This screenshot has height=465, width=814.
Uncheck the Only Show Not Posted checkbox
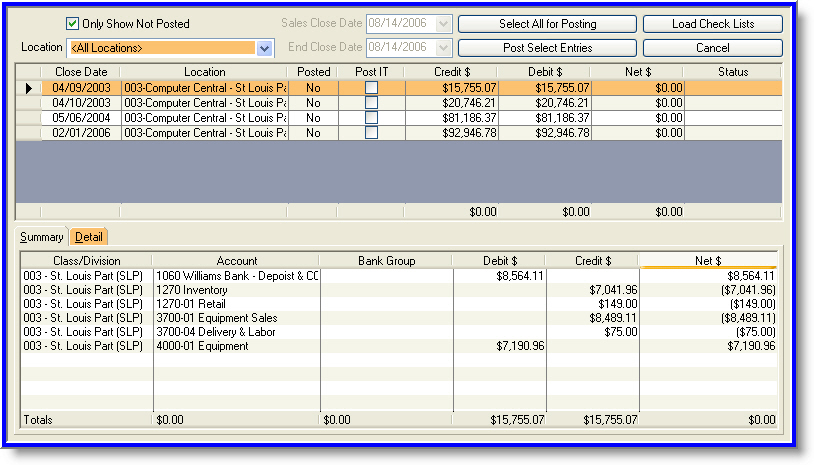(73, 24)
